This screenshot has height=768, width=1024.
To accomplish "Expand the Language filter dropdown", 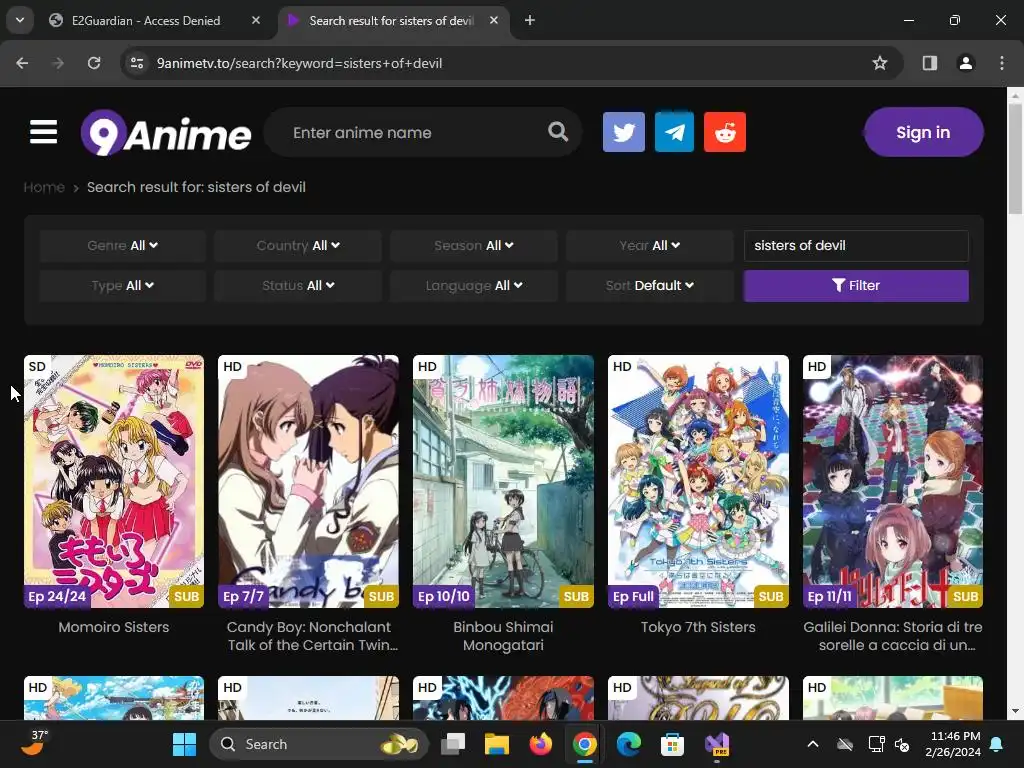I will 473,285.
